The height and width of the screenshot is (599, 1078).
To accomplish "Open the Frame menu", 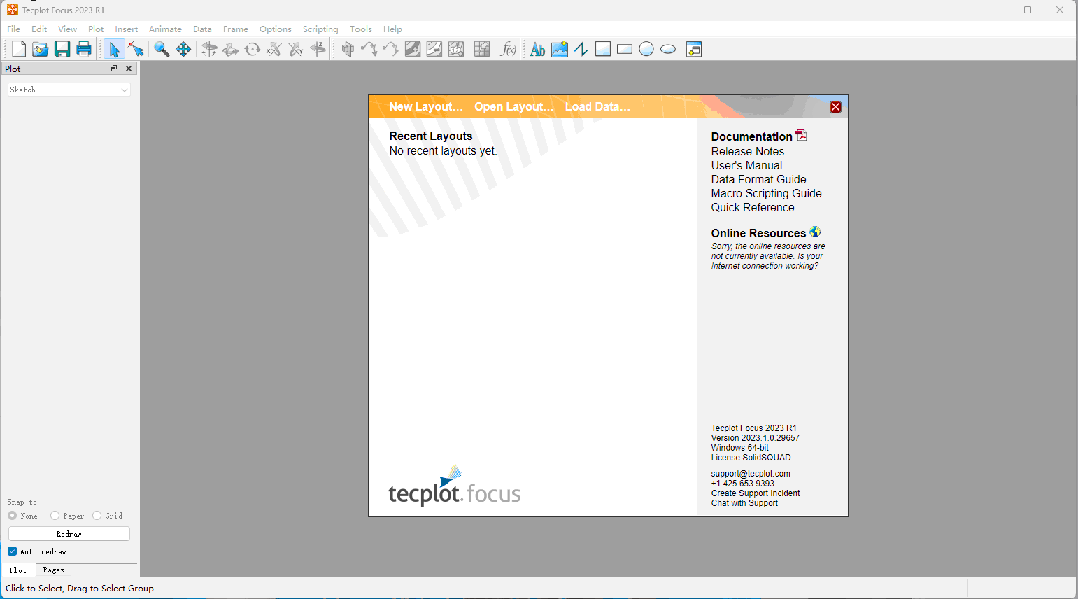I will pyautogui.click(x=235, y=29).
